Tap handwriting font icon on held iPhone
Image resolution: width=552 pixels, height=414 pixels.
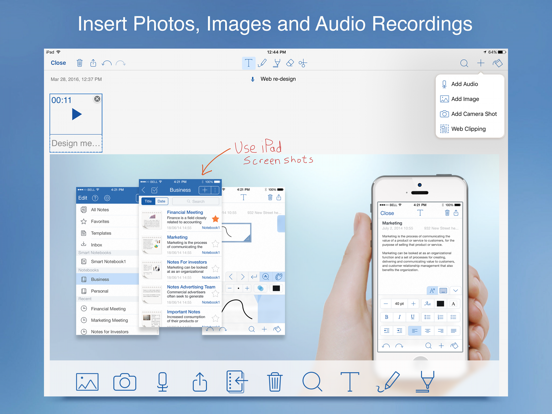pos(428,303)
